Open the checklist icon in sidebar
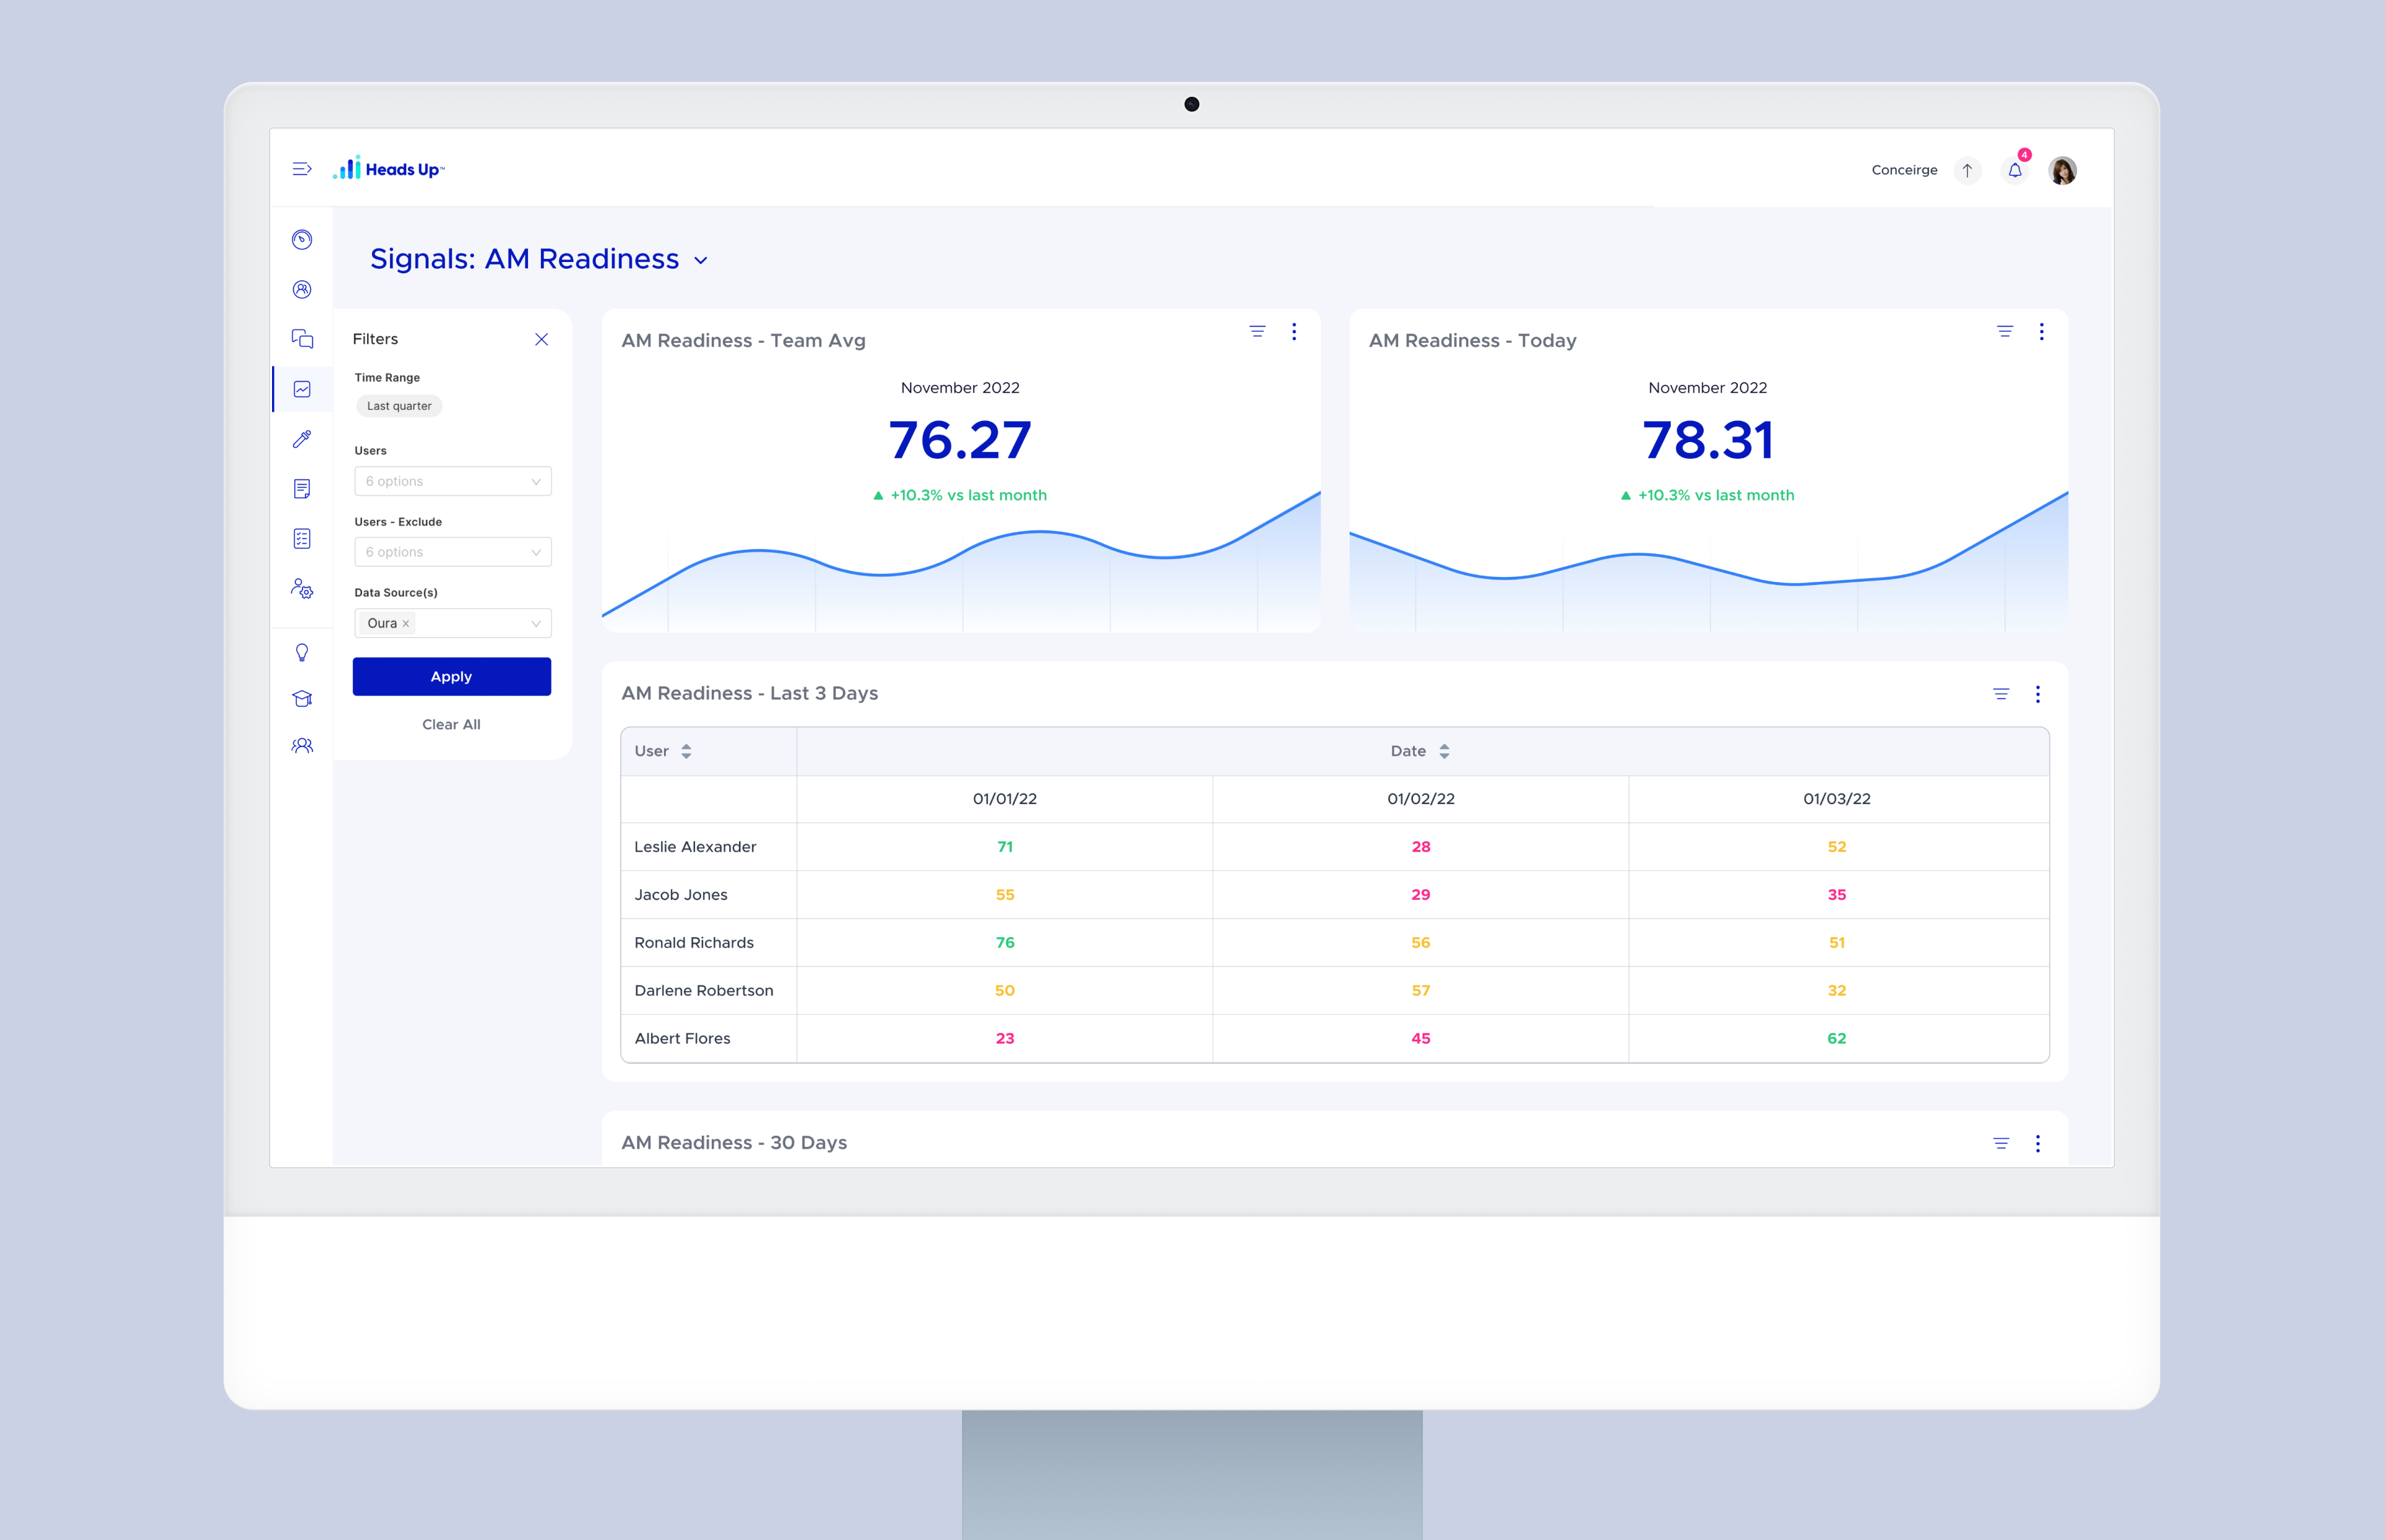 tap(302, 539)
